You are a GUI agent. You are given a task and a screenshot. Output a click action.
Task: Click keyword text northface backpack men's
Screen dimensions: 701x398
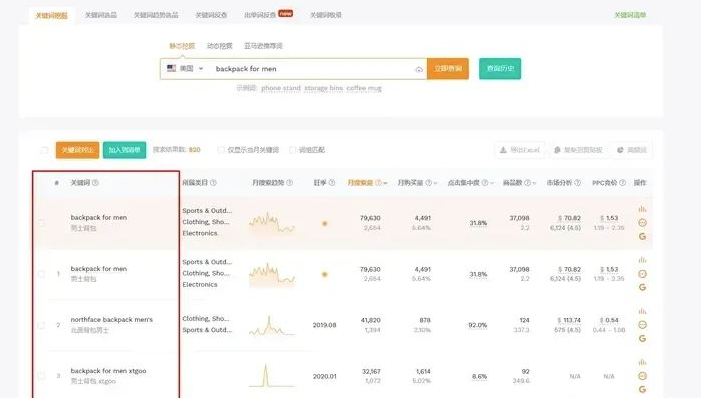point(112,320)
